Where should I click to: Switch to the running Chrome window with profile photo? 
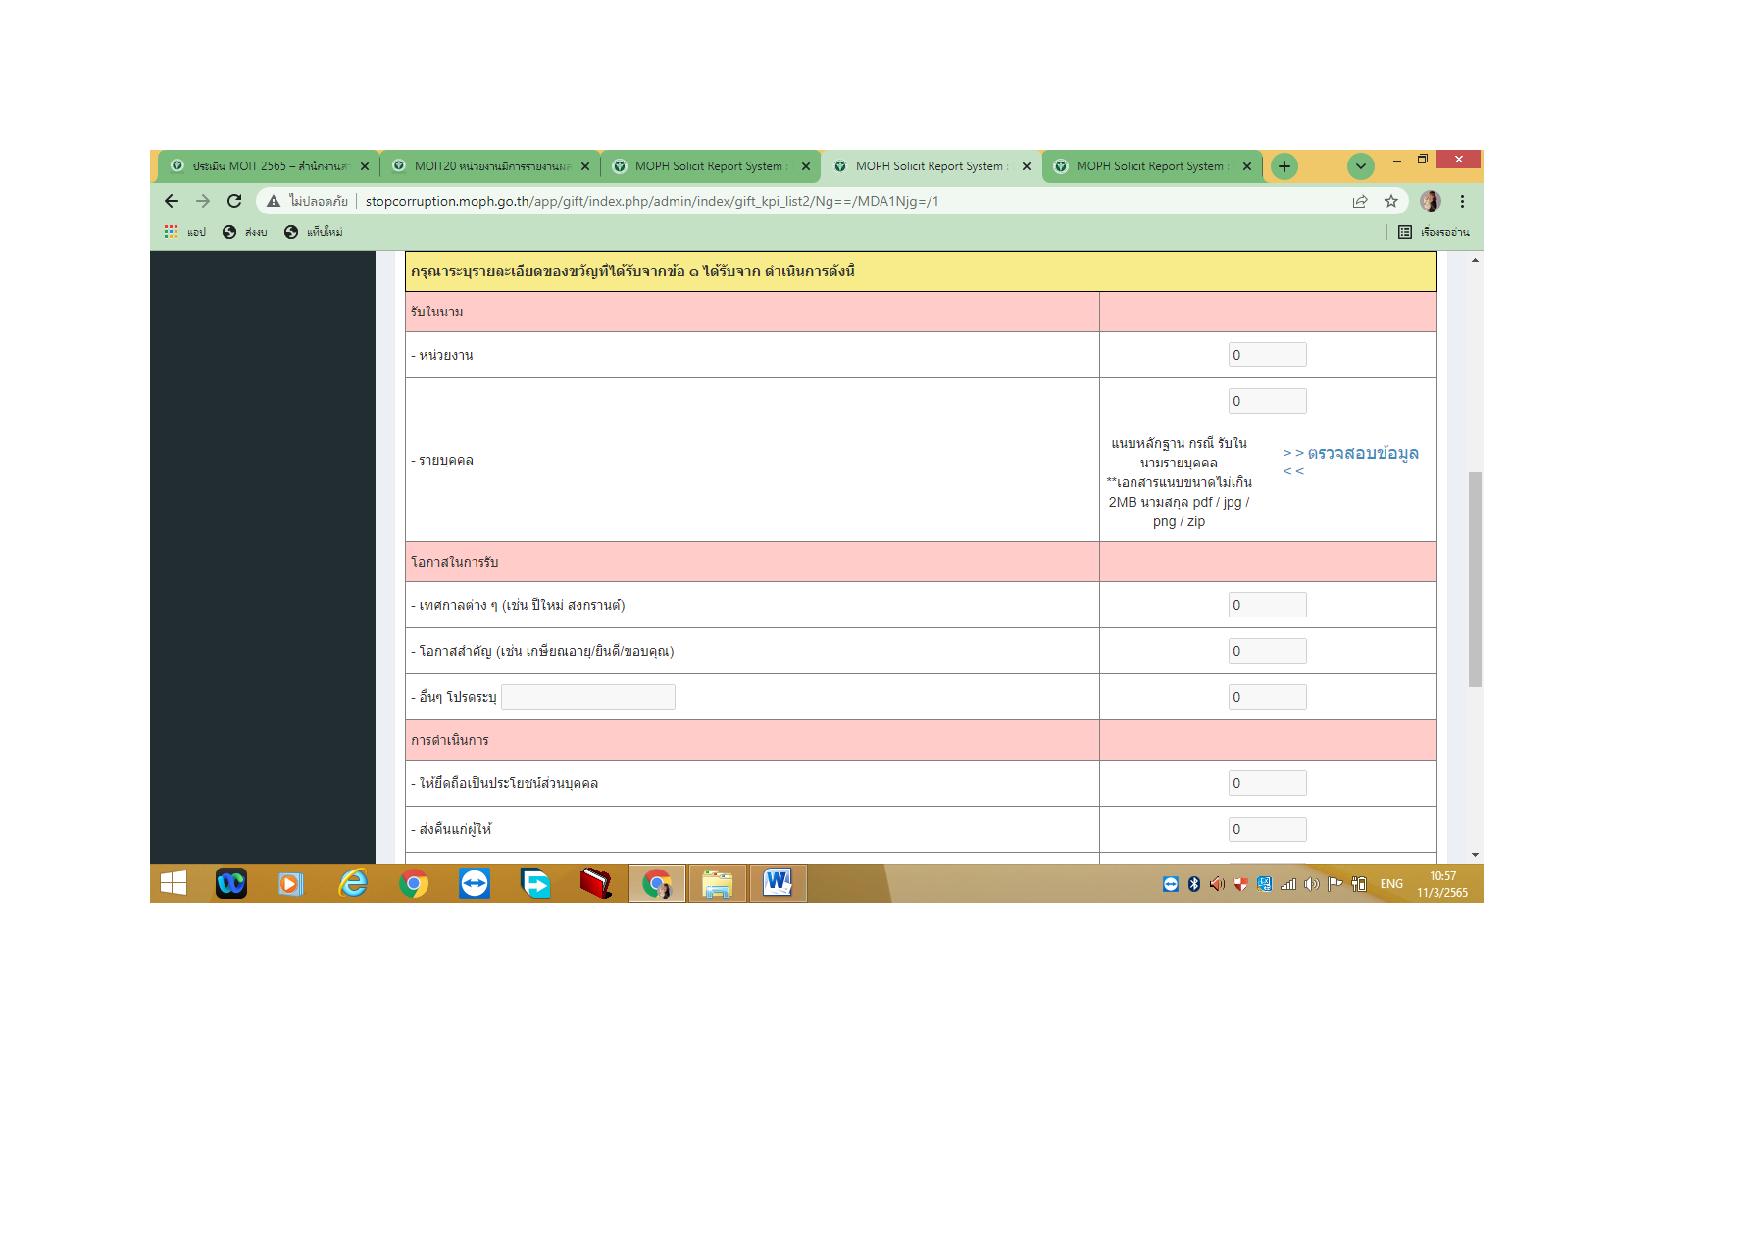coord(657,883)
